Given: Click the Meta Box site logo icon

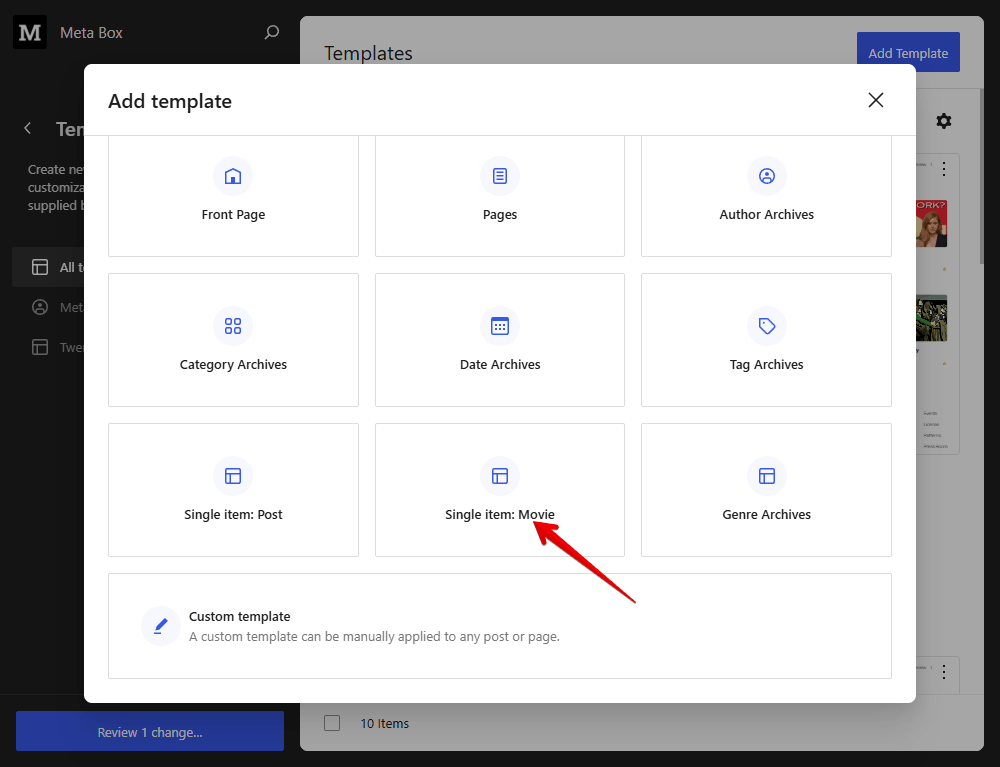Looking at the screenshot, I should pyautogui.click(x=30, y=32).
